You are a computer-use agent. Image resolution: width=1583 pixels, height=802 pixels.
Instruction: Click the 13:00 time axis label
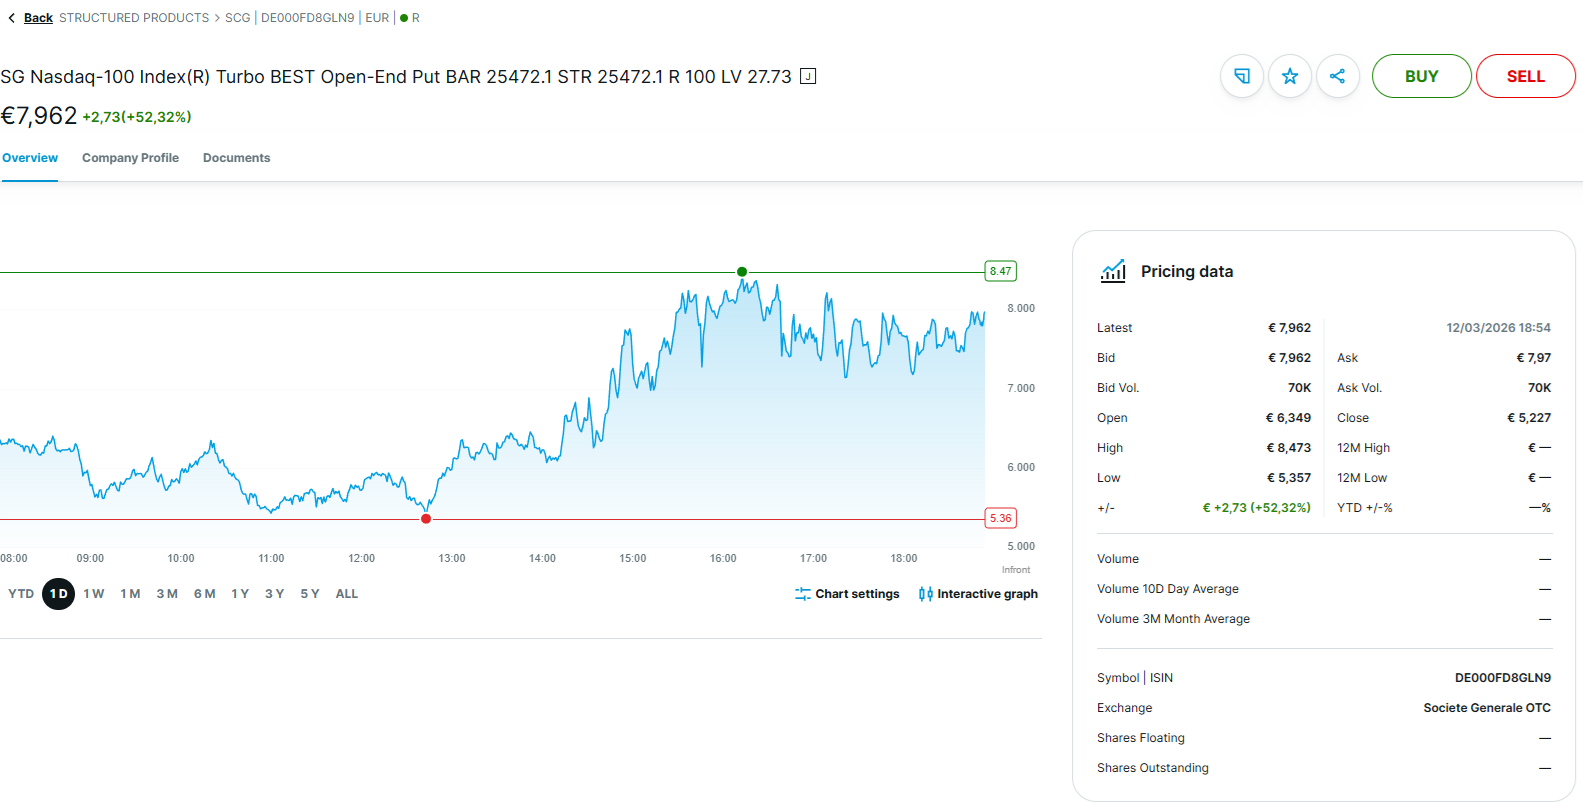[452, 558]
